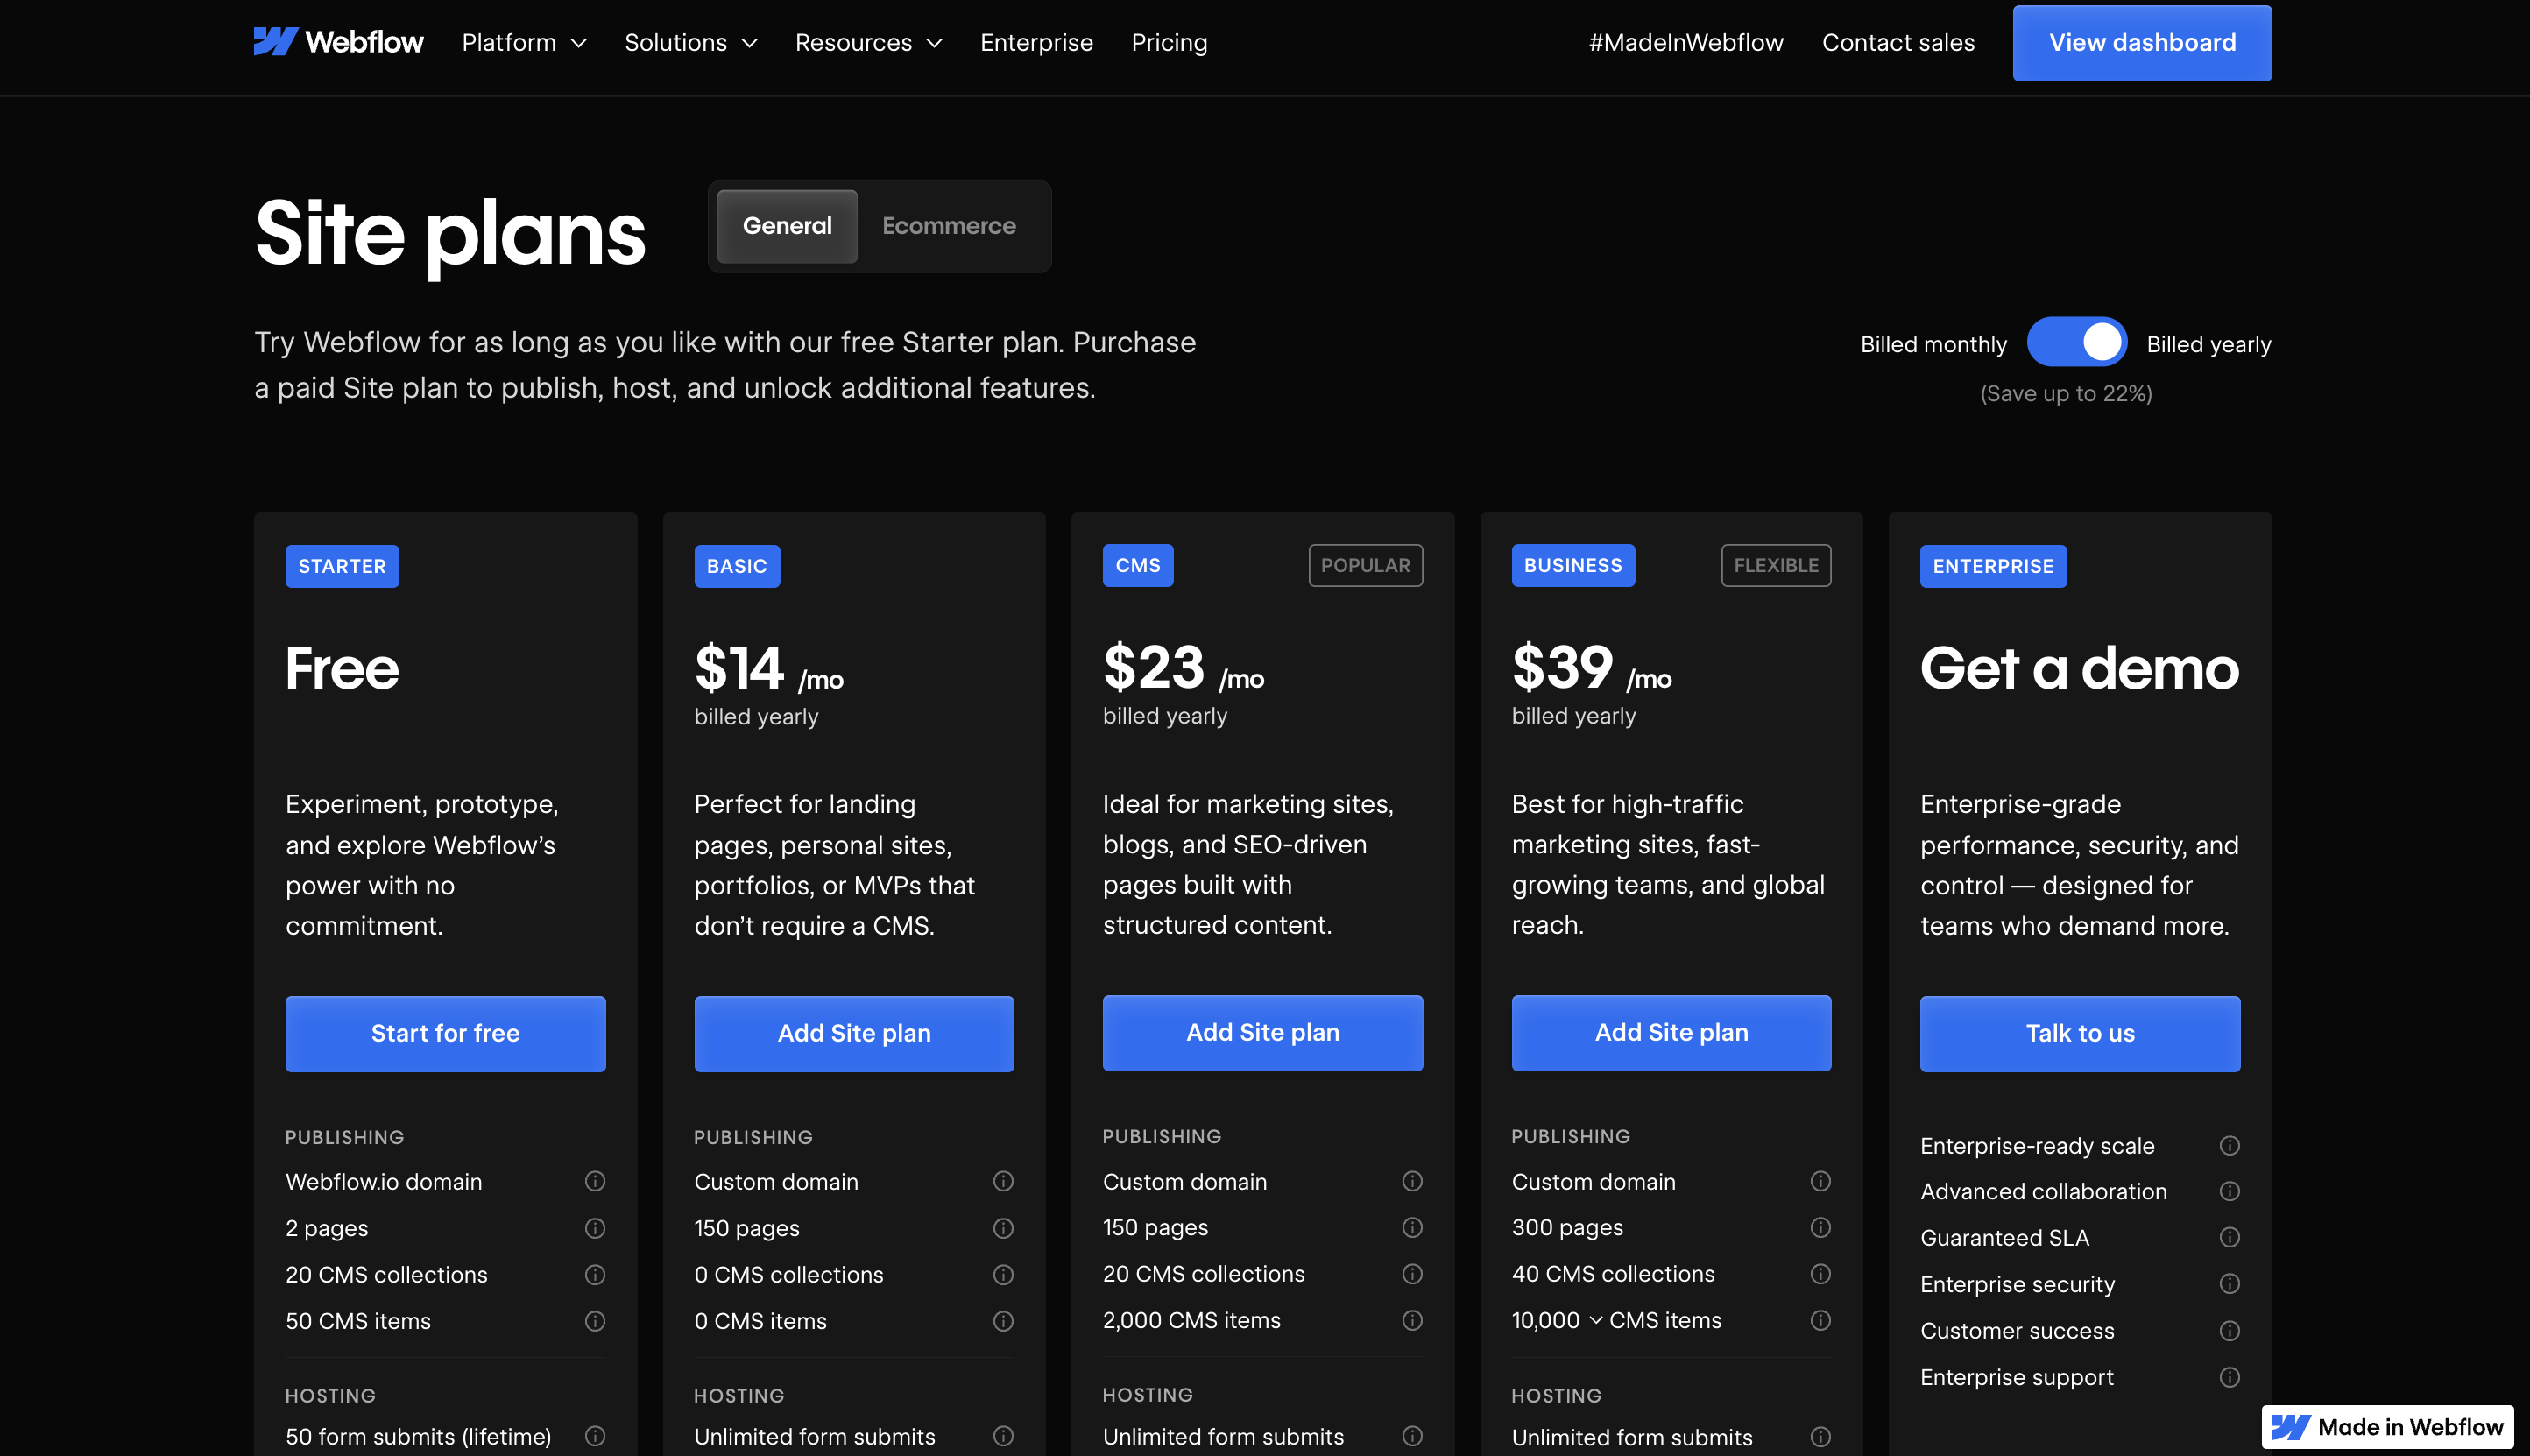Open info icon for Advanced collaboration
This screenshot has width=2530, height=1456.
[x=2229, y=1191]
